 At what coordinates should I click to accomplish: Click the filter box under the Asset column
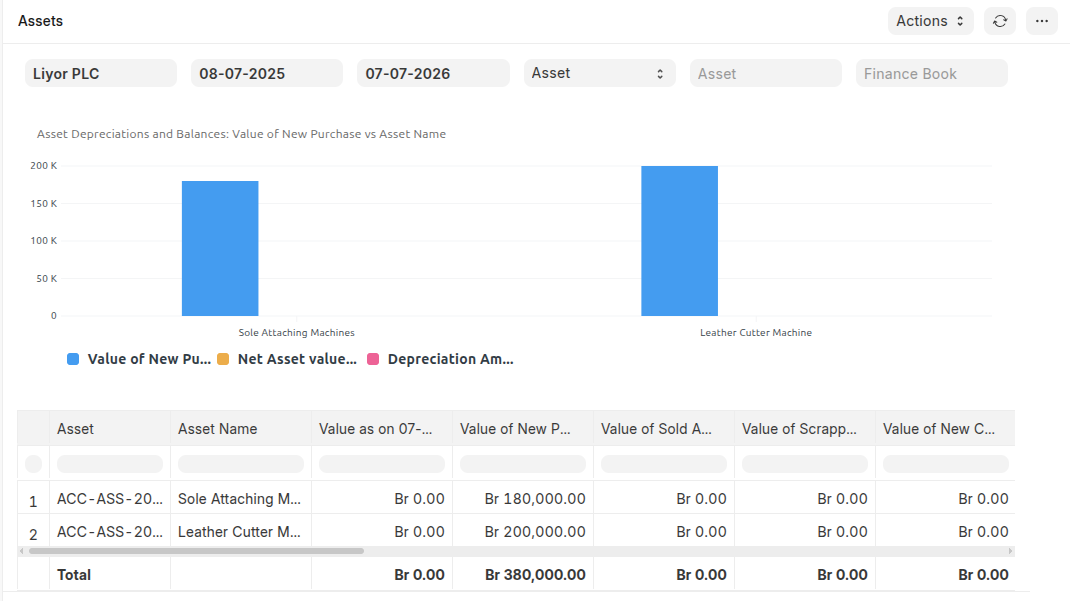click(110, 463)
